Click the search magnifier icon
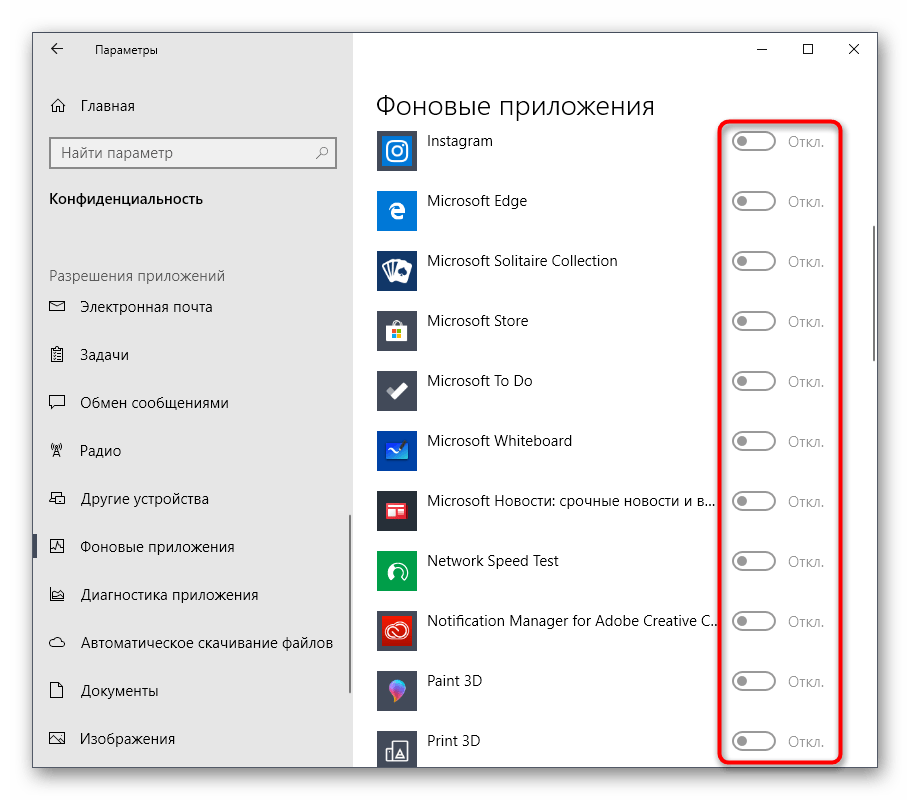 click(x=322, y=153)
